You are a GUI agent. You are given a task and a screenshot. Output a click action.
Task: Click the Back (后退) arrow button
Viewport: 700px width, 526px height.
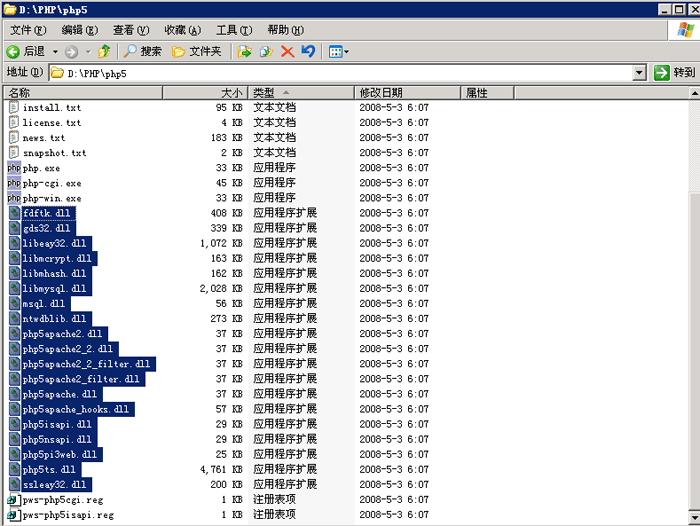[x=26, y=51]
